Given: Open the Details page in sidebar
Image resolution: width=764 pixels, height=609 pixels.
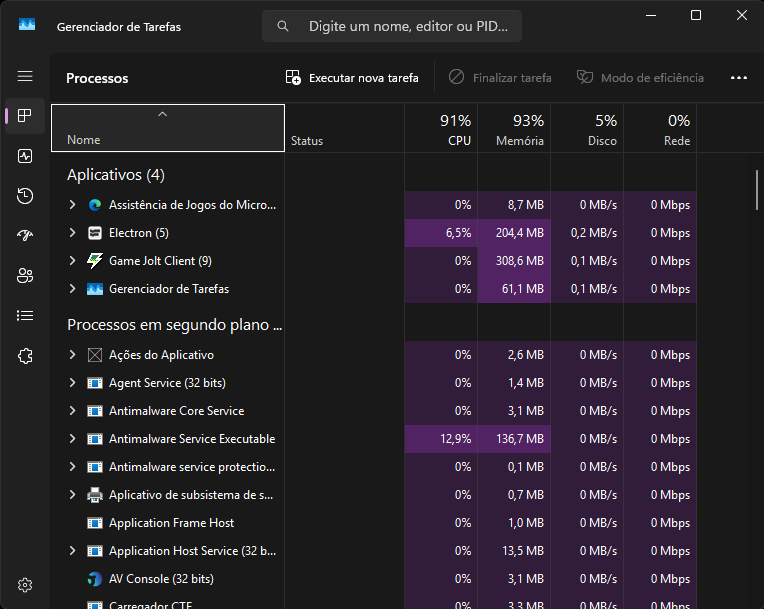Looking at the screenshot, I should point(25,316).
